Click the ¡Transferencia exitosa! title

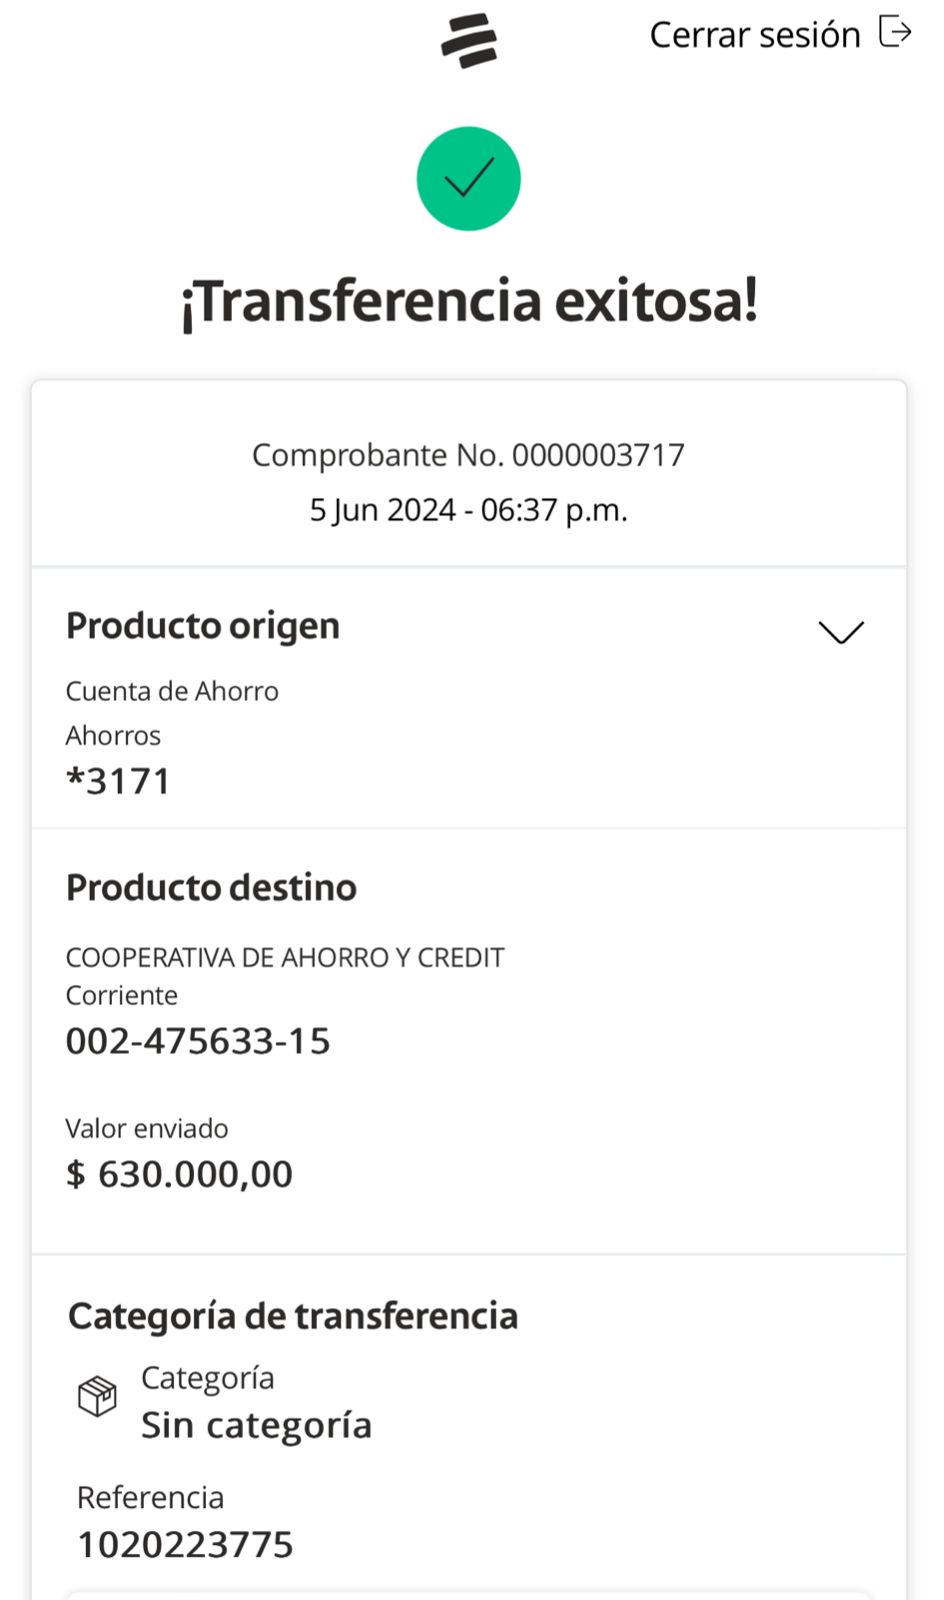click(x=469, y=301)
